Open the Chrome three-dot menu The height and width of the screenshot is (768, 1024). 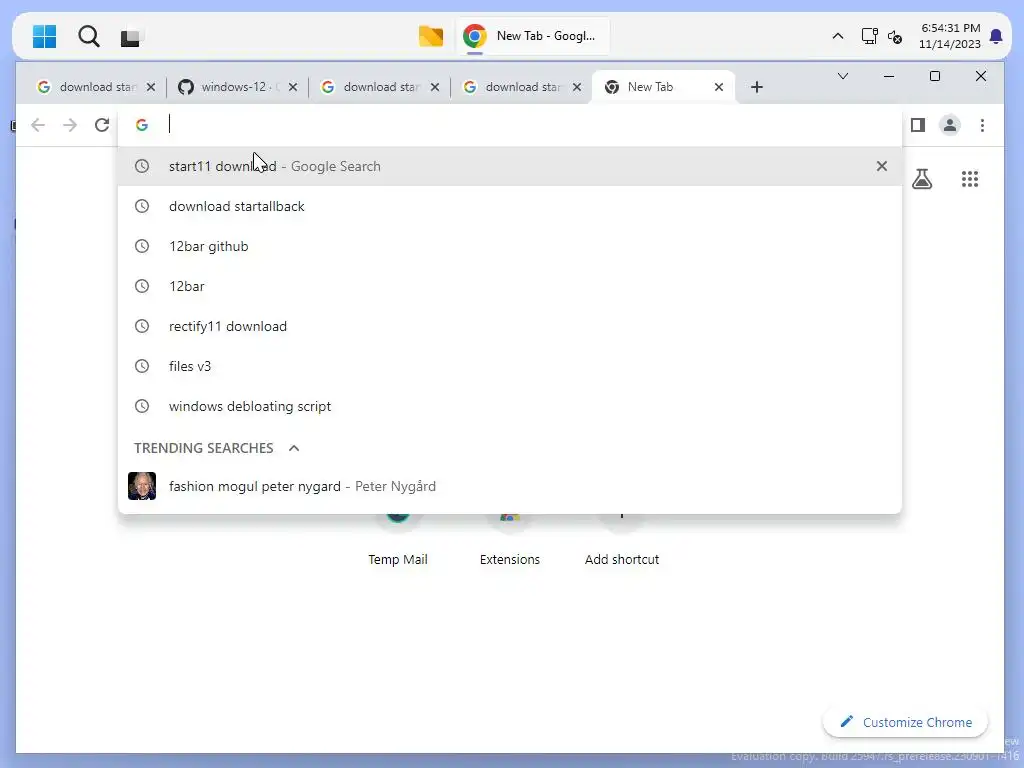982,125
